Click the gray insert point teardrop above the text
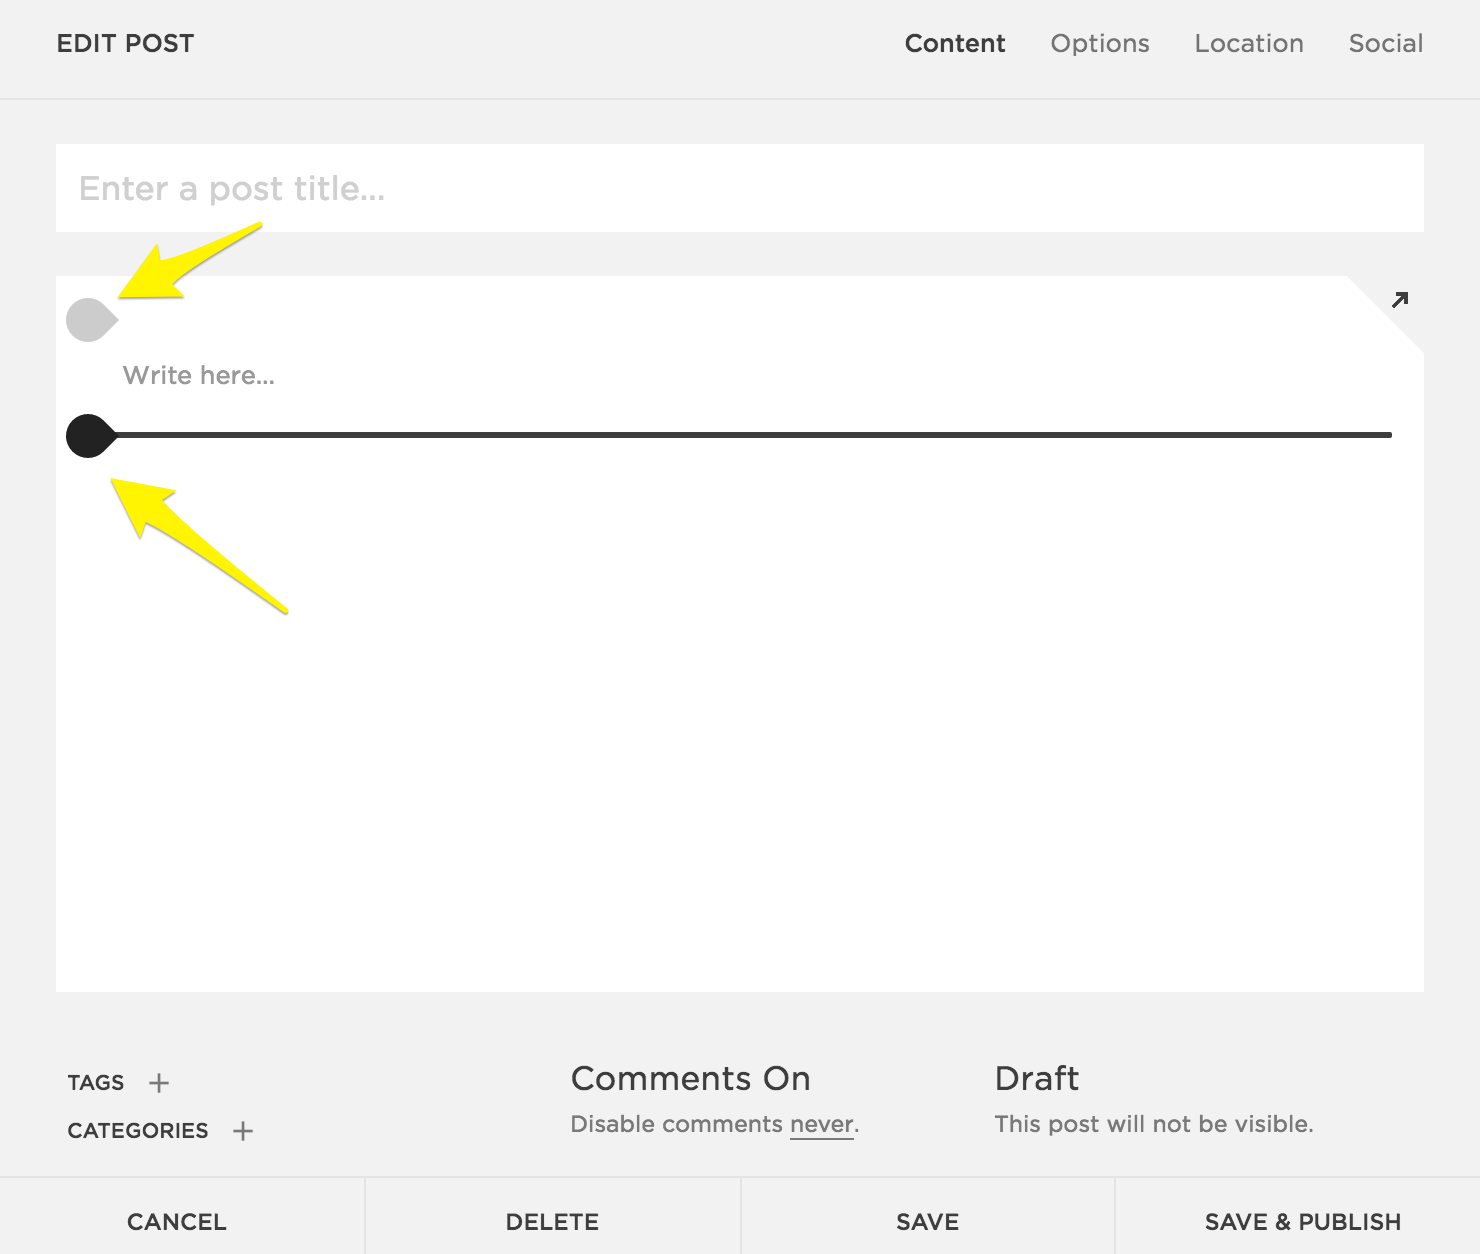 (x=90, y=320)
